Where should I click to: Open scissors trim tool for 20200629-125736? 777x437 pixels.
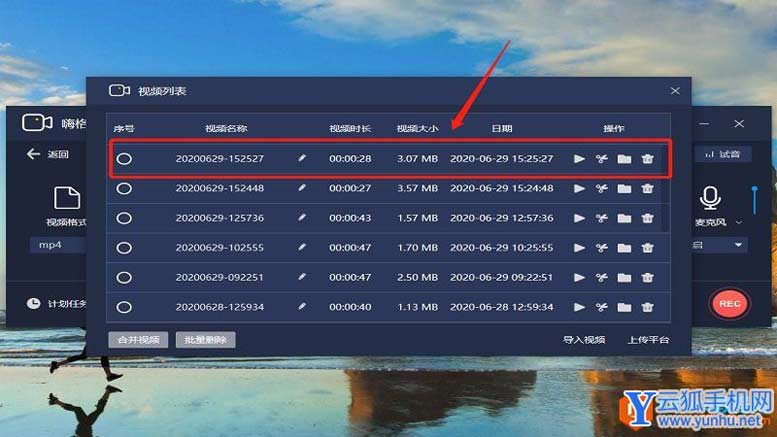[x=602, y=218]
